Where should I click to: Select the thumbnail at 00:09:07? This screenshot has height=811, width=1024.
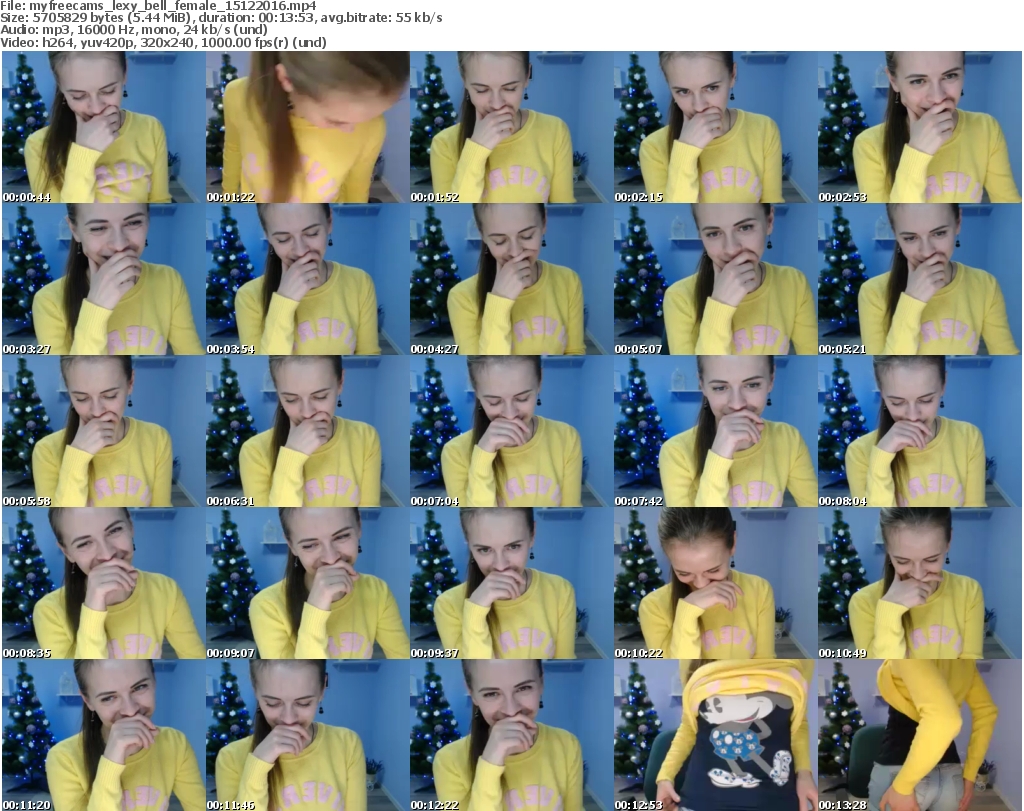coord(308,584)
